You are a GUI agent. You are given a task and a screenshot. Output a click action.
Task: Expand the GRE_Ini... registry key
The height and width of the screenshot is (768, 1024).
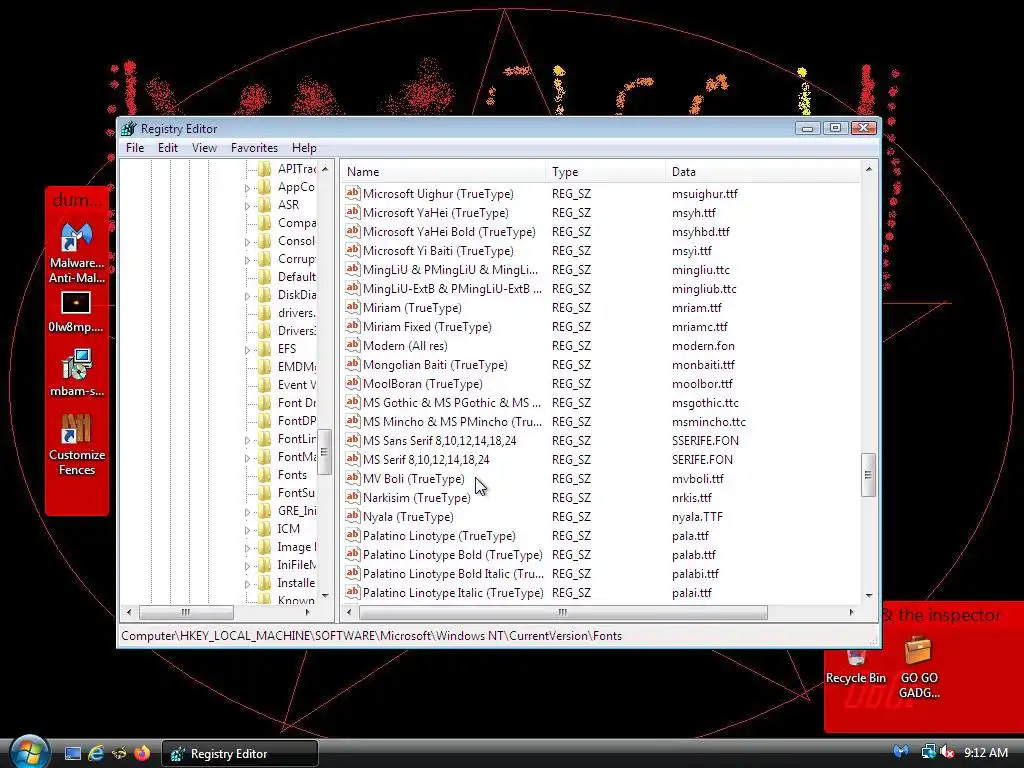click(x=248, y=512)
